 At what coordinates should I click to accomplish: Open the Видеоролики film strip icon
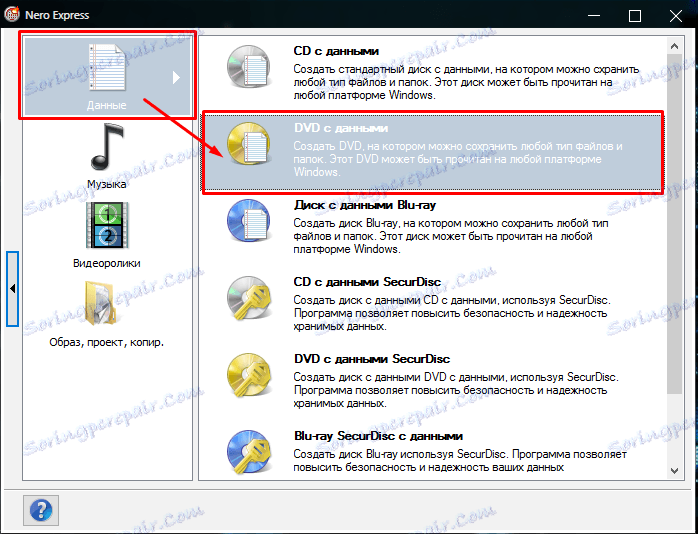(x=107, y=225)
